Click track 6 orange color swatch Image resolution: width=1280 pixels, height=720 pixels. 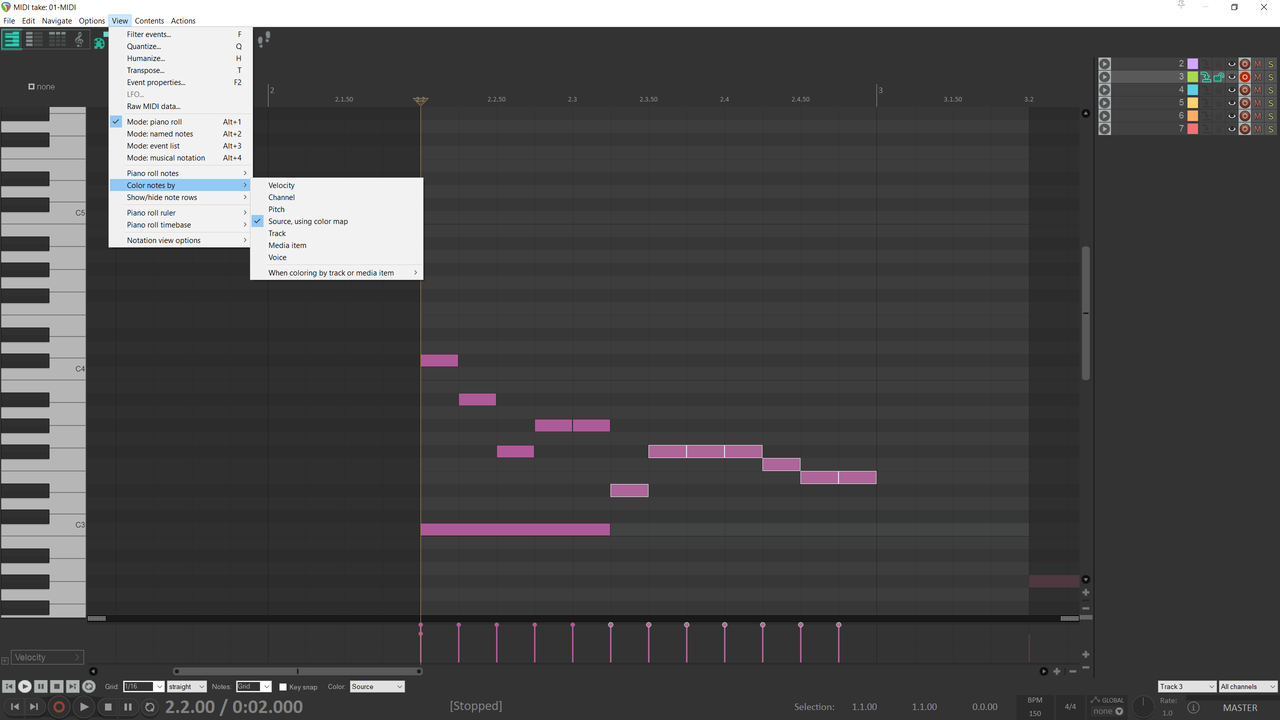point(1192,115)
